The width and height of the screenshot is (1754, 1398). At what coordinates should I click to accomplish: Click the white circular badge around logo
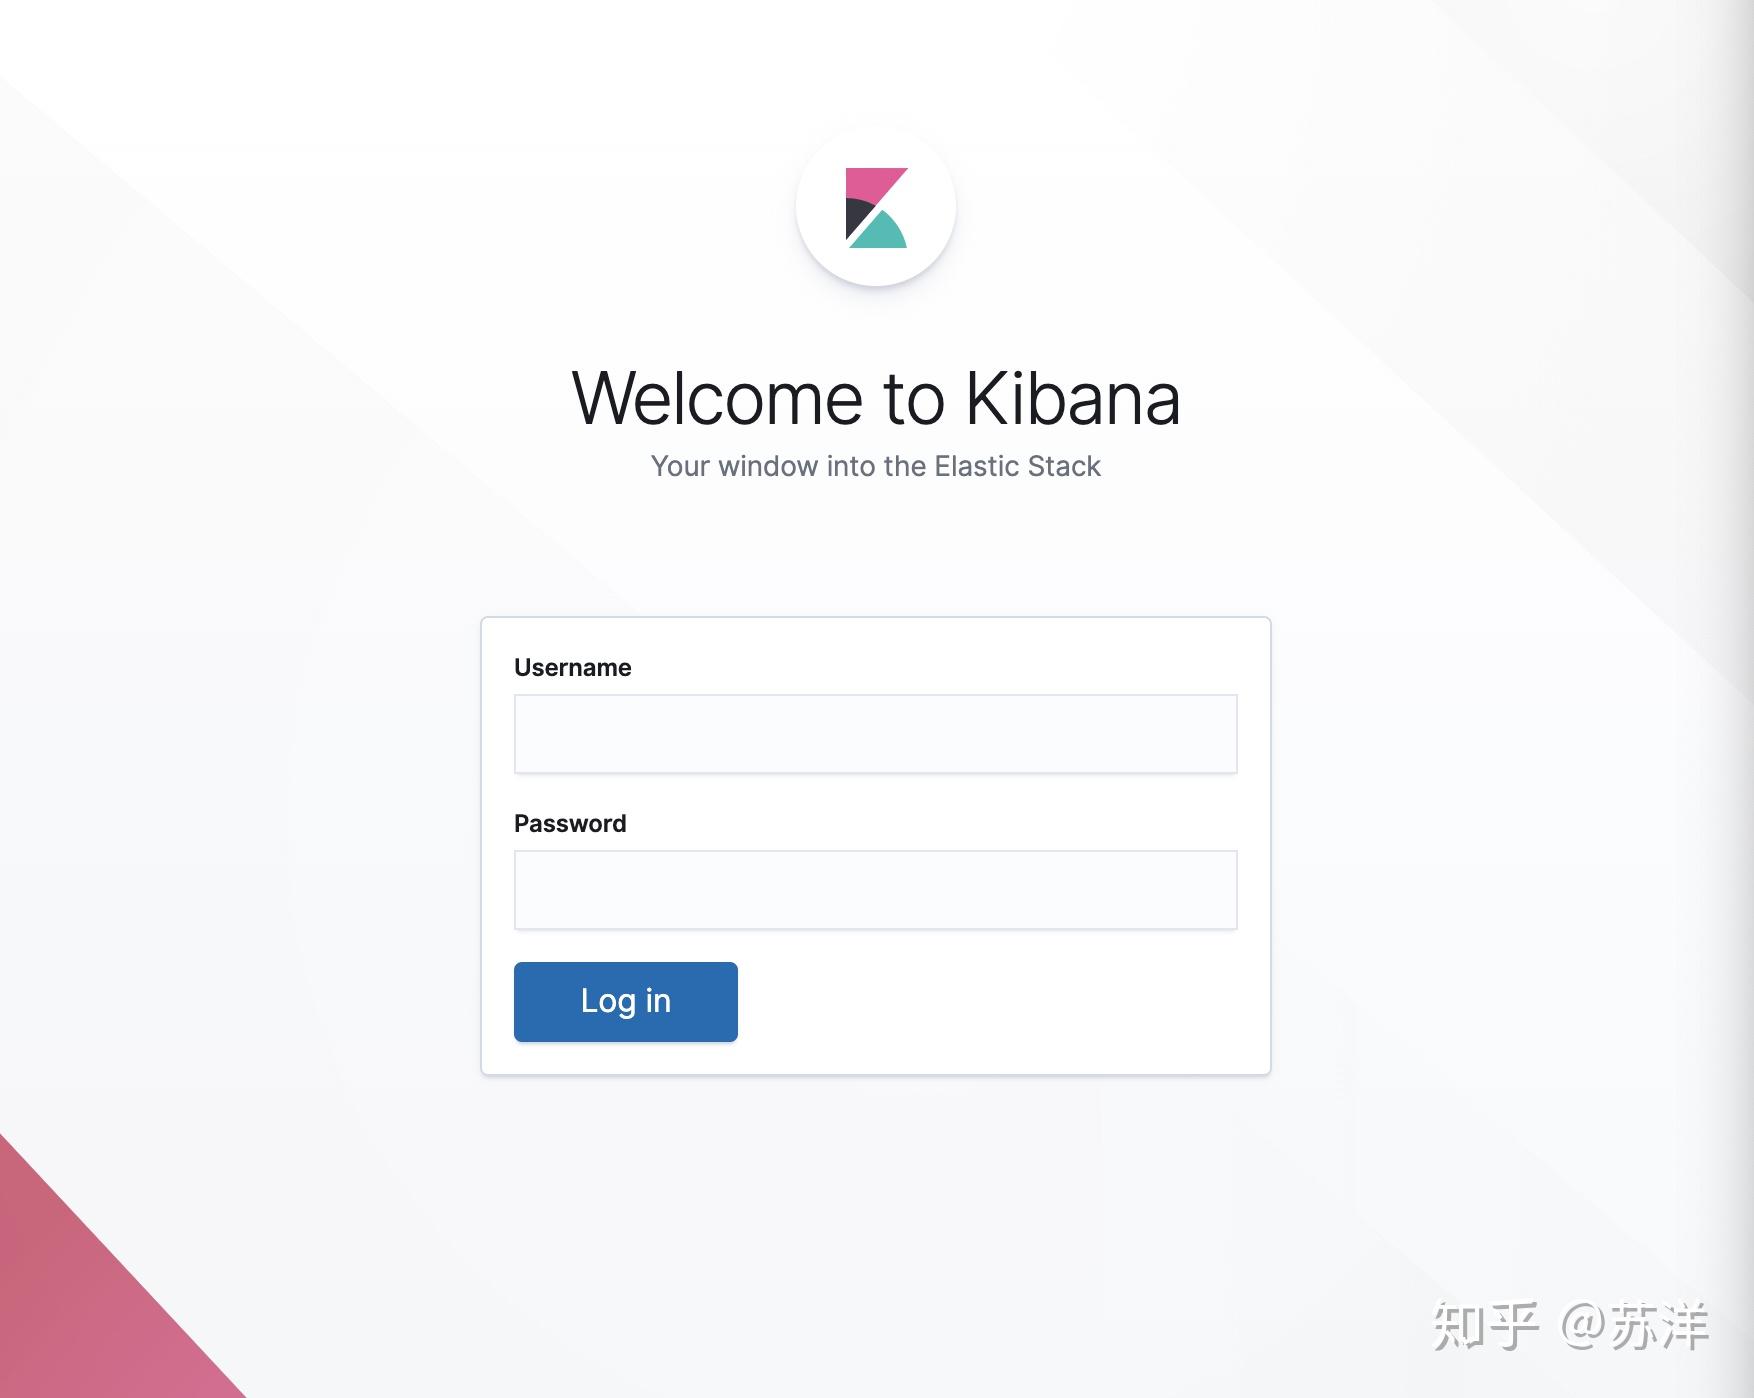click(x=876, y=207)
